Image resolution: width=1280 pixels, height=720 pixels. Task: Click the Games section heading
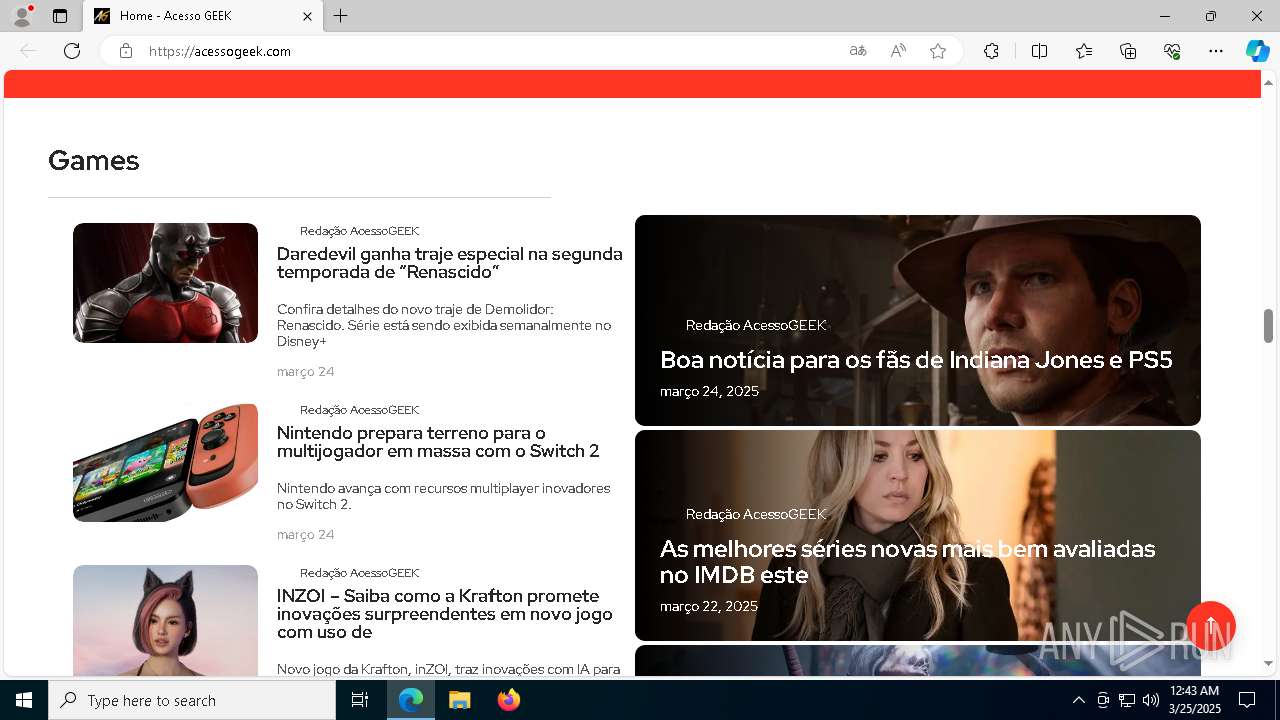point(93,160)
